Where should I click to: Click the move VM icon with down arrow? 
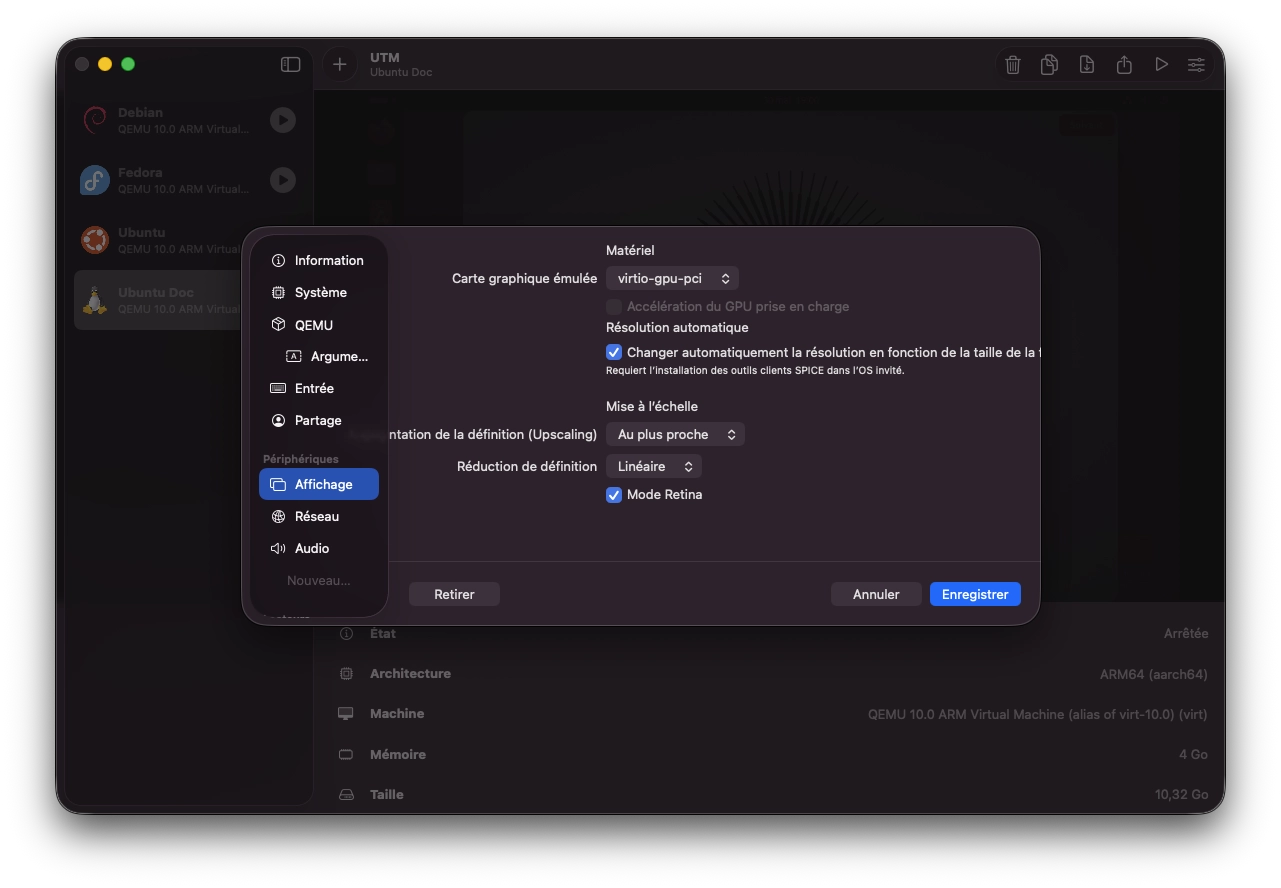pos(1087,65)
